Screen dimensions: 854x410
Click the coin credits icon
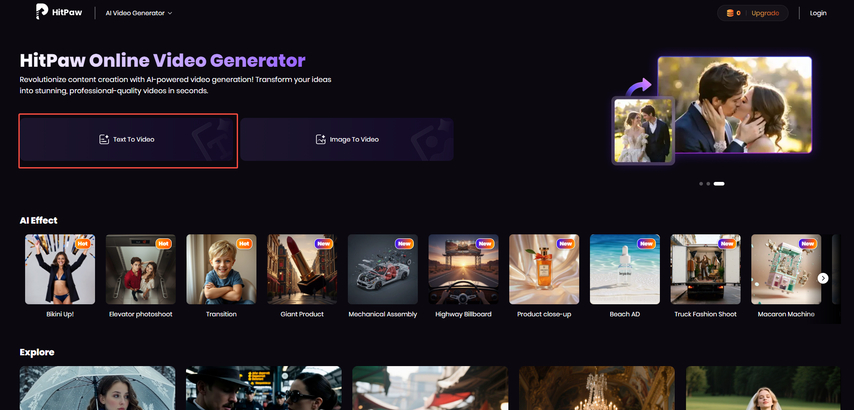point(729,13)
